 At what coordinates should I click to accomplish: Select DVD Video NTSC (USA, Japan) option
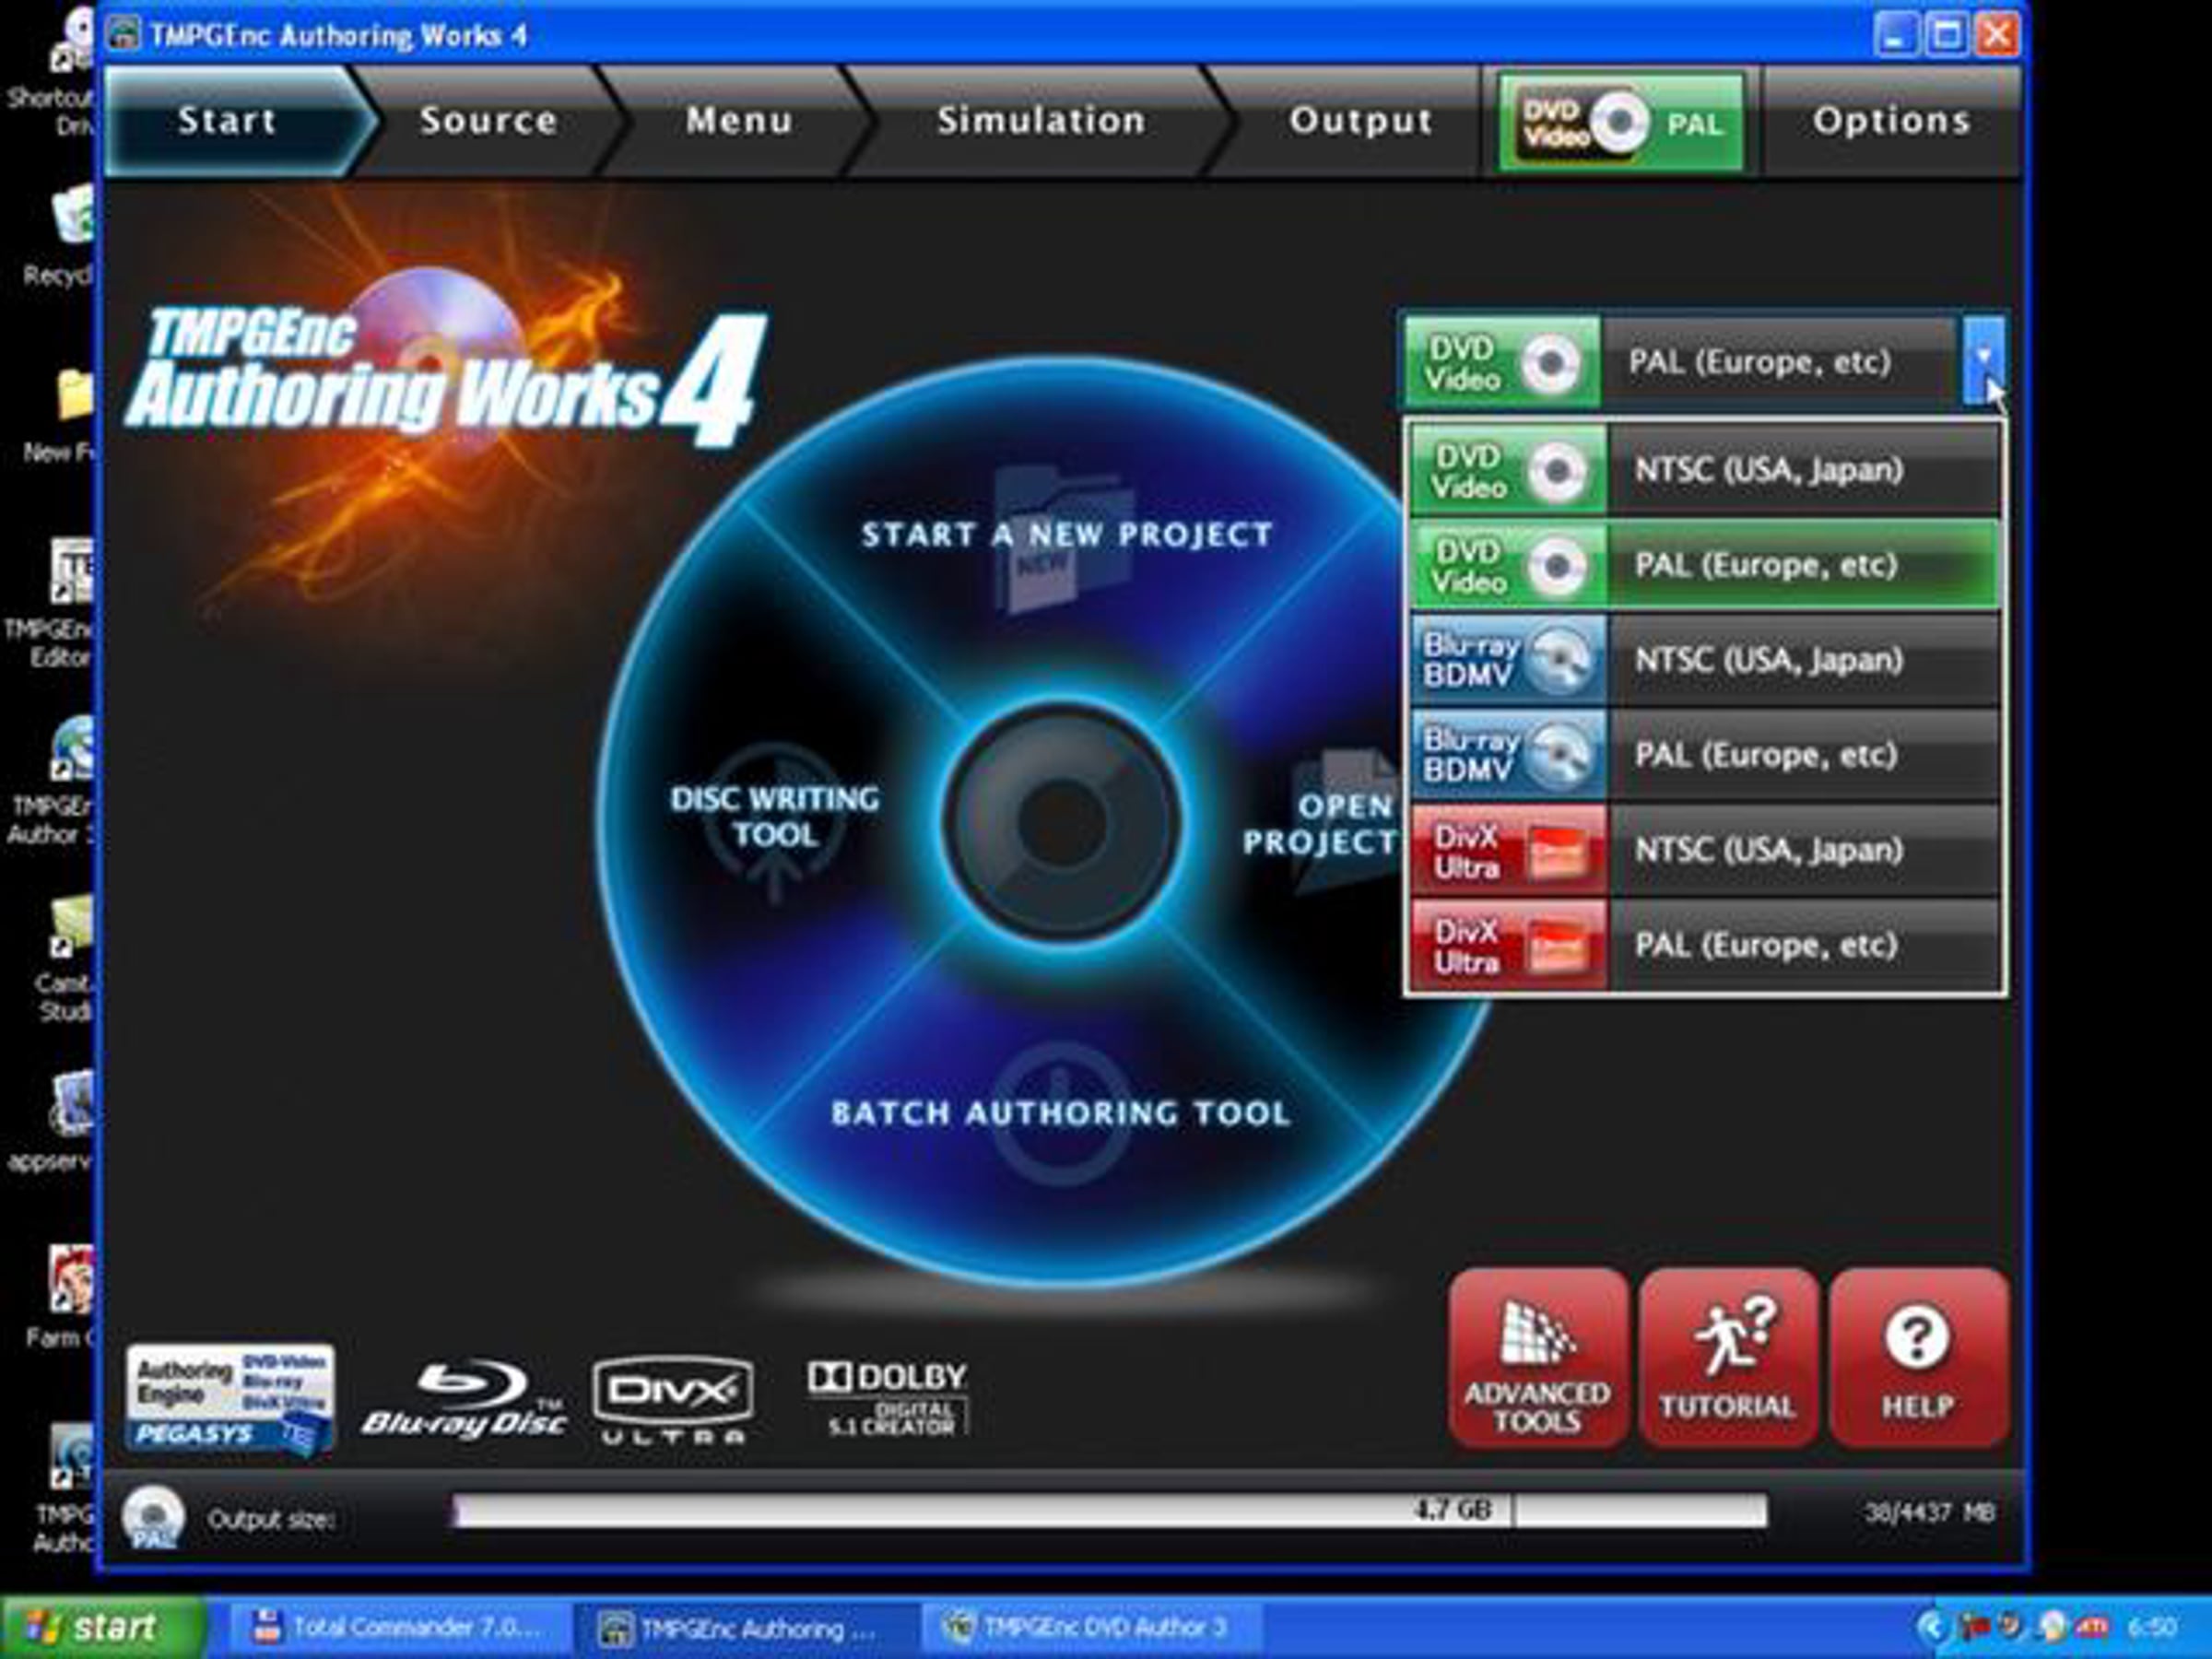point(1705,469)
